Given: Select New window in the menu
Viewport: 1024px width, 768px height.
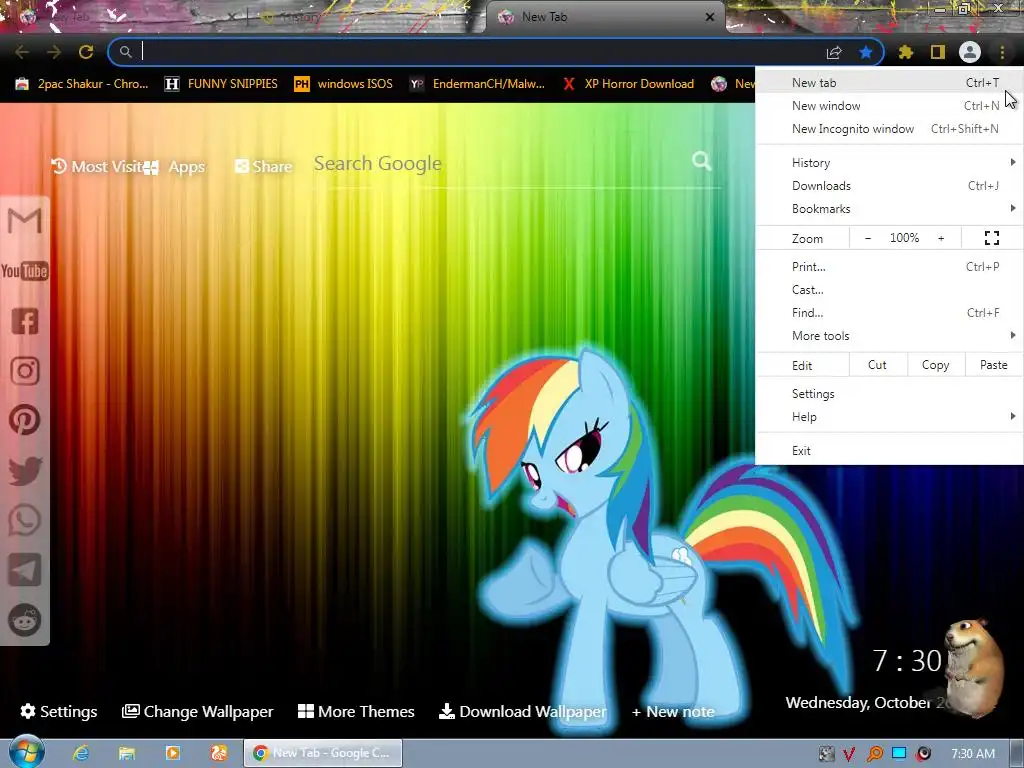Looking at the screenshot, I should [889, 106].
